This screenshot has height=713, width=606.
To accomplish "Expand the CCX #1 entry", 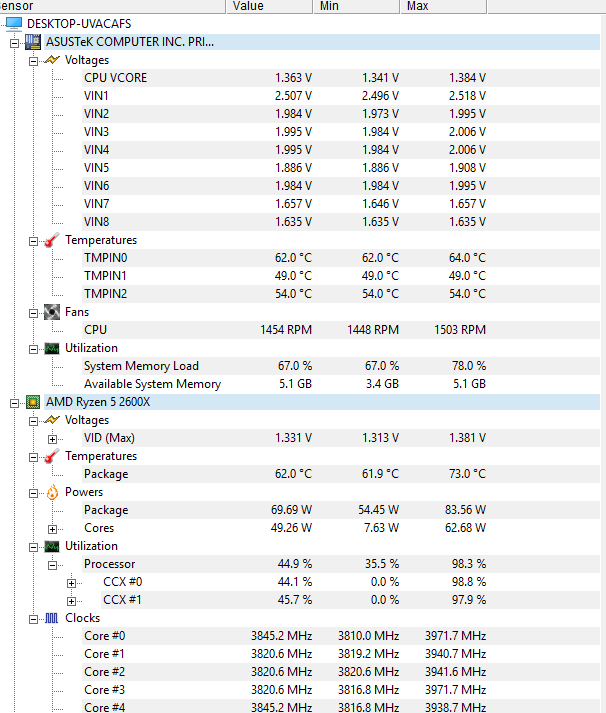I will coord(71,602).
